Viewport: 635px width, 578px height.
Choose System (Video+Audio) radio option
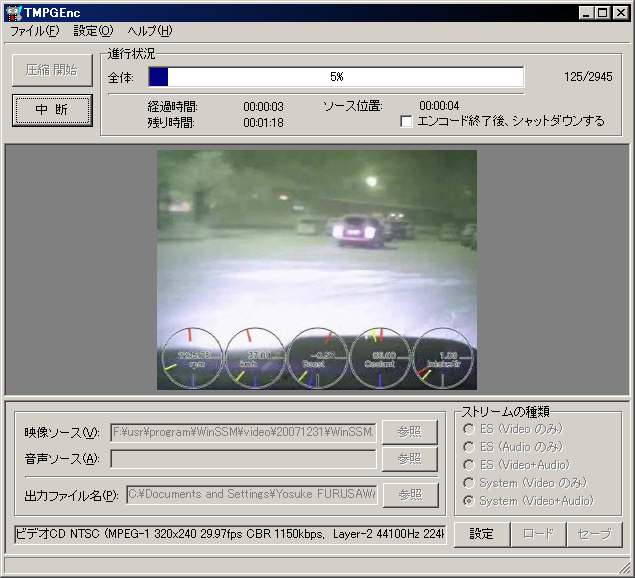(467, 501)
